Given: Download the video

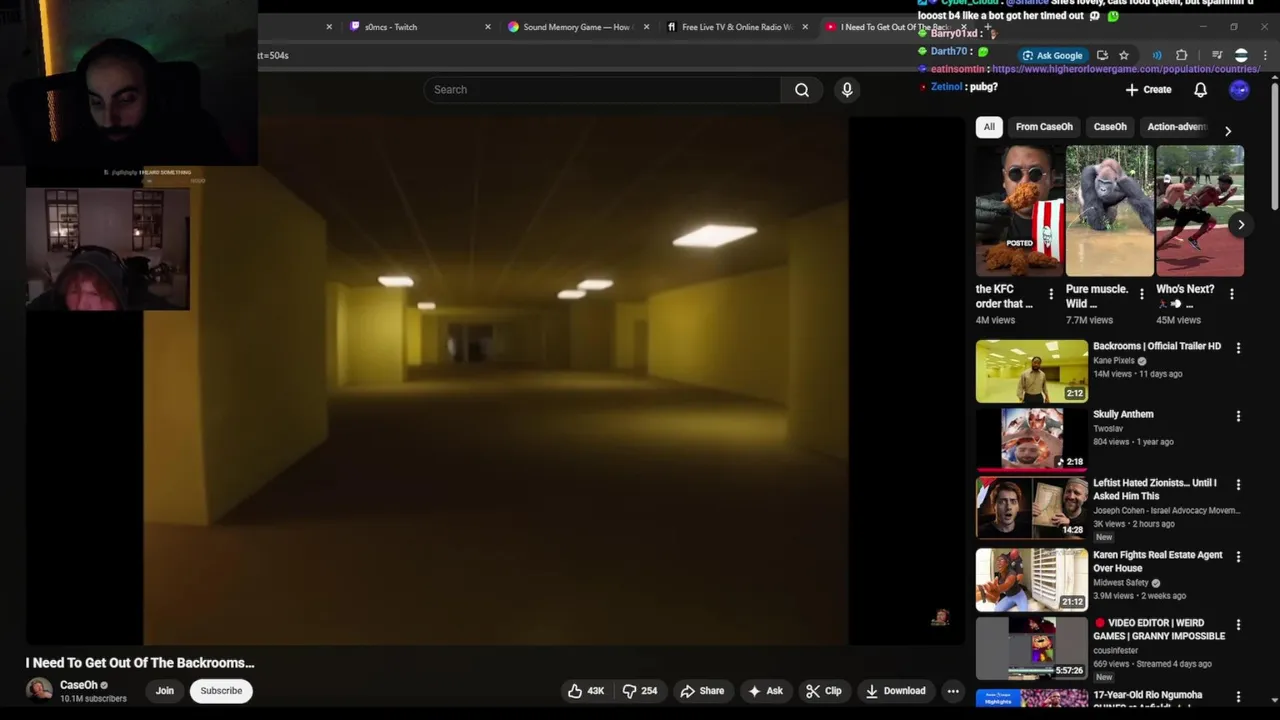Looking at the screenshot, I should pyautogui.click(x=896, y=691).
